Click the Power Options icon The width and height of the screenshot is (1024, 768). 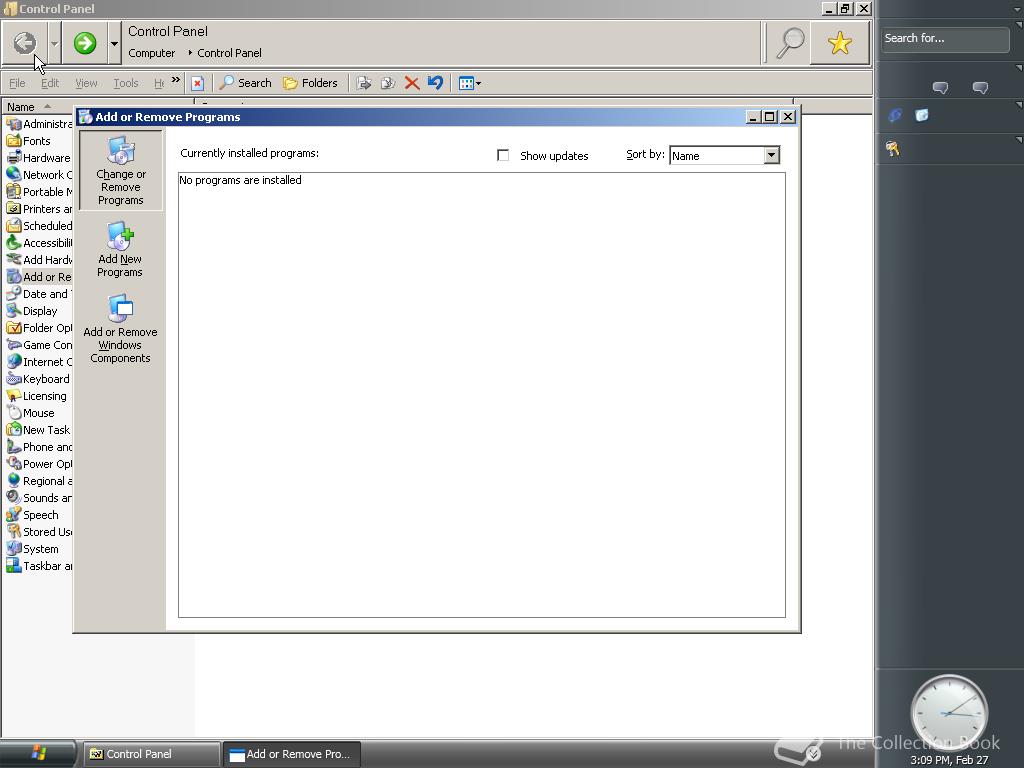coord(13,463)
